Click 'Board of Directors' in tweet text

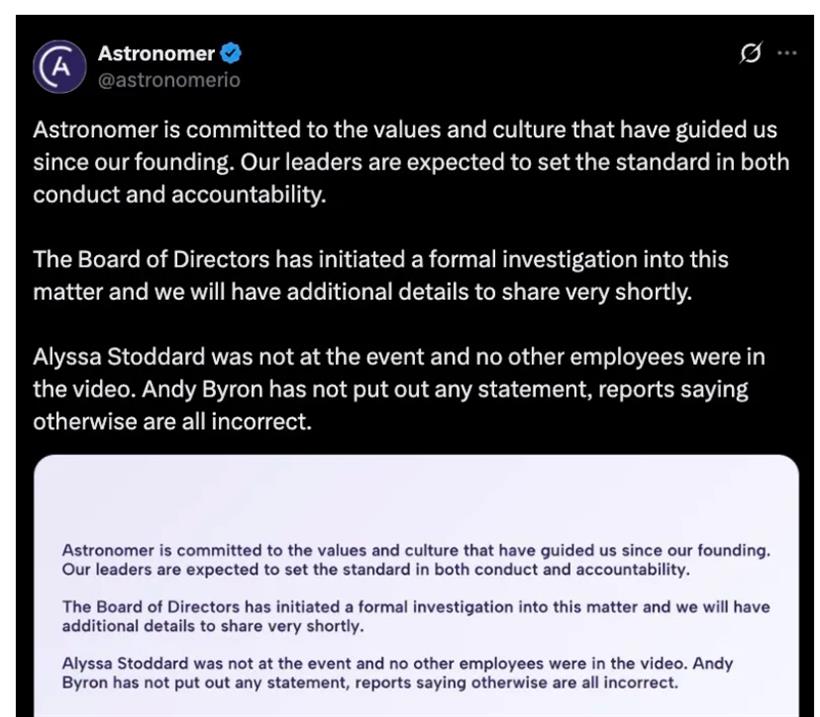(174, 259)
